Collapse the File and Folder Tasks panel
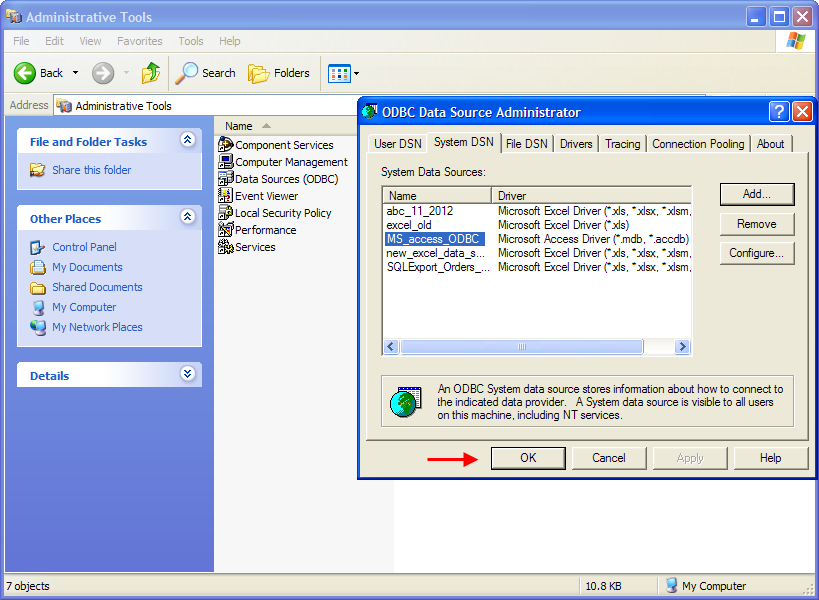Image resolution: width=819 pixels, height=600 pixels. pyautogui.click(x=188, y=139)
